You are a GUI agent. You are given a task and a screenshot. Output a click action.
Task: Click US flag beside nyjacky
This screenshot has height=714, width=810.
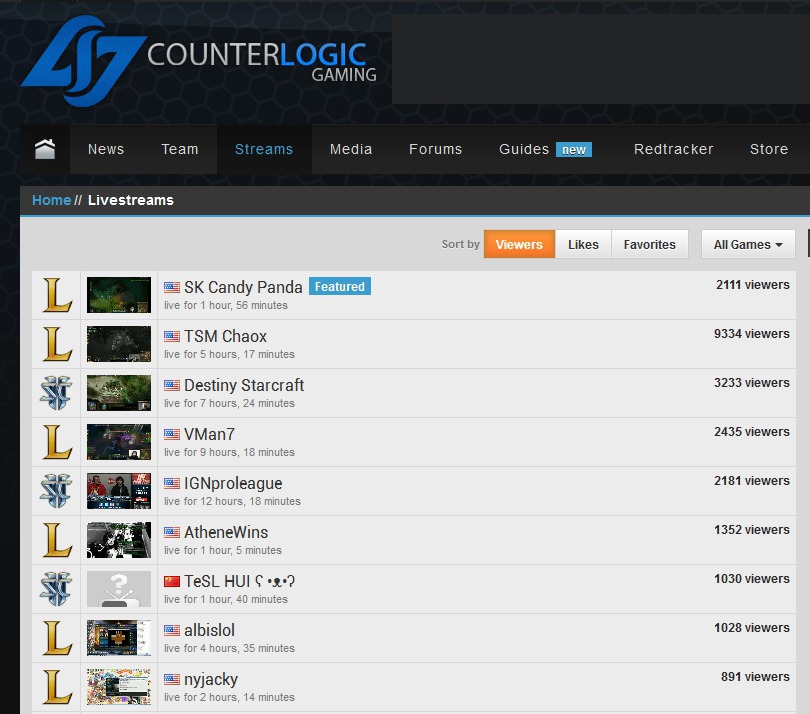coord(172,679)
